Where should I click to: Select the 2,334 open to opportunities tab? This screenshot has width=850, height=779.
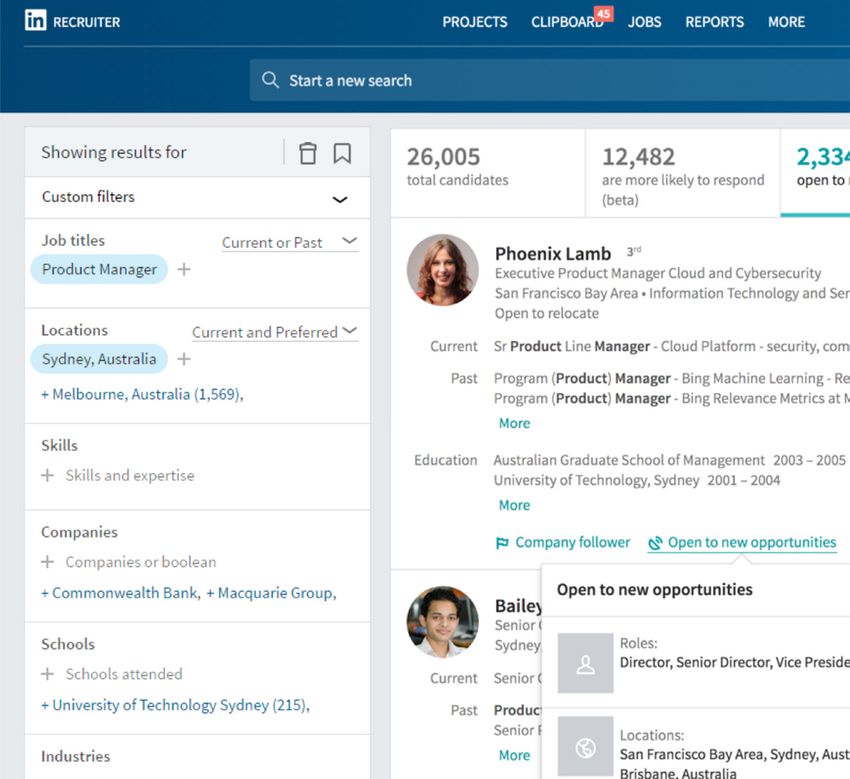pos(815,173)
